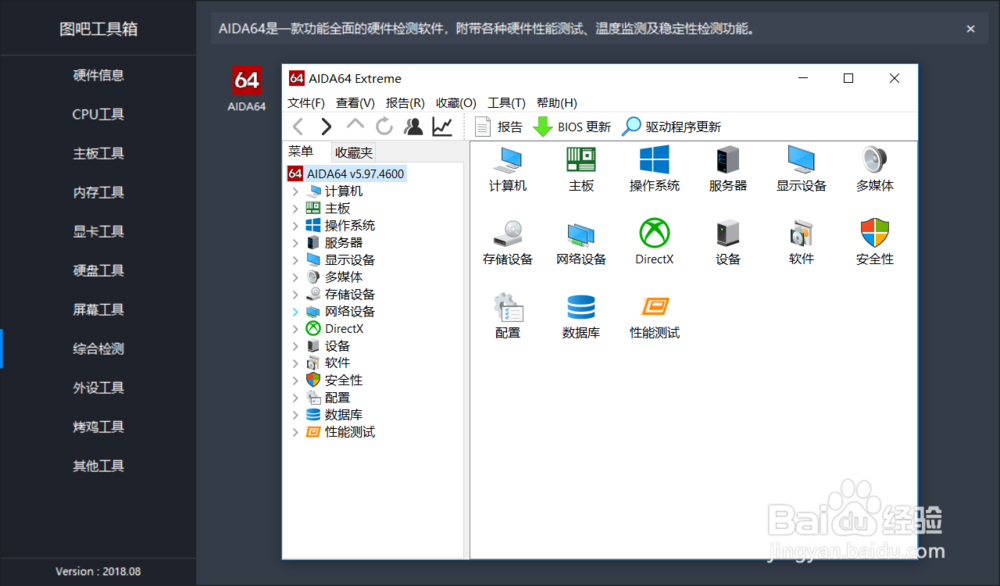Expand the 网络设备 tree node
1000x586 pixels.
coord(295,312)
